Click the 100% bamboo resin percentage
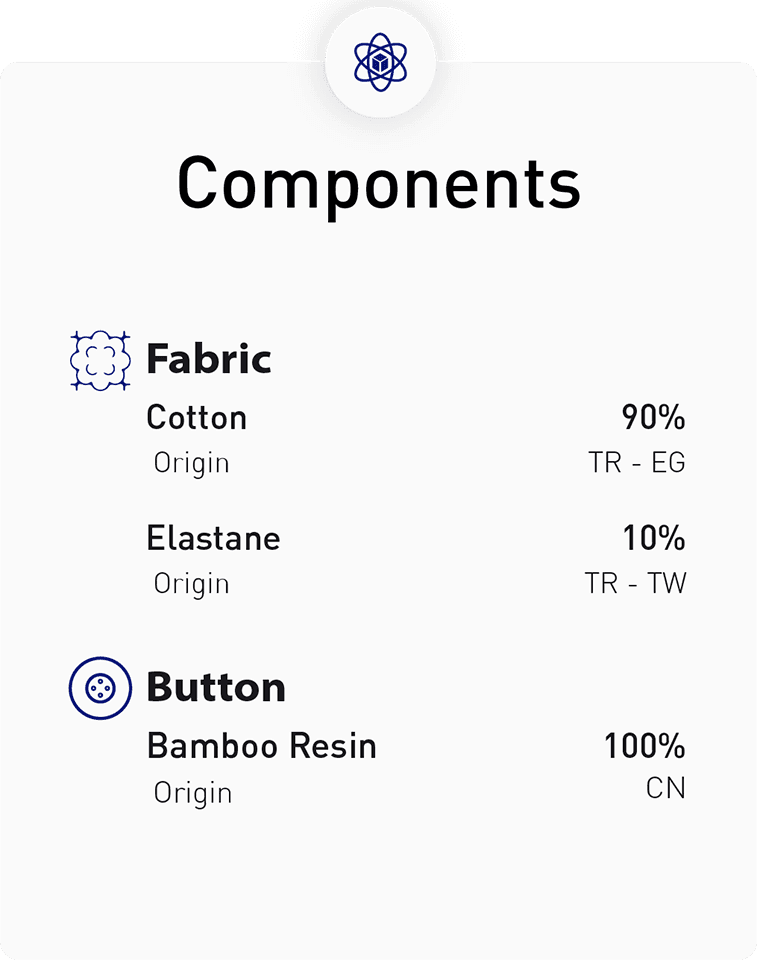The image size is (757, 960). tap(644, 746)
